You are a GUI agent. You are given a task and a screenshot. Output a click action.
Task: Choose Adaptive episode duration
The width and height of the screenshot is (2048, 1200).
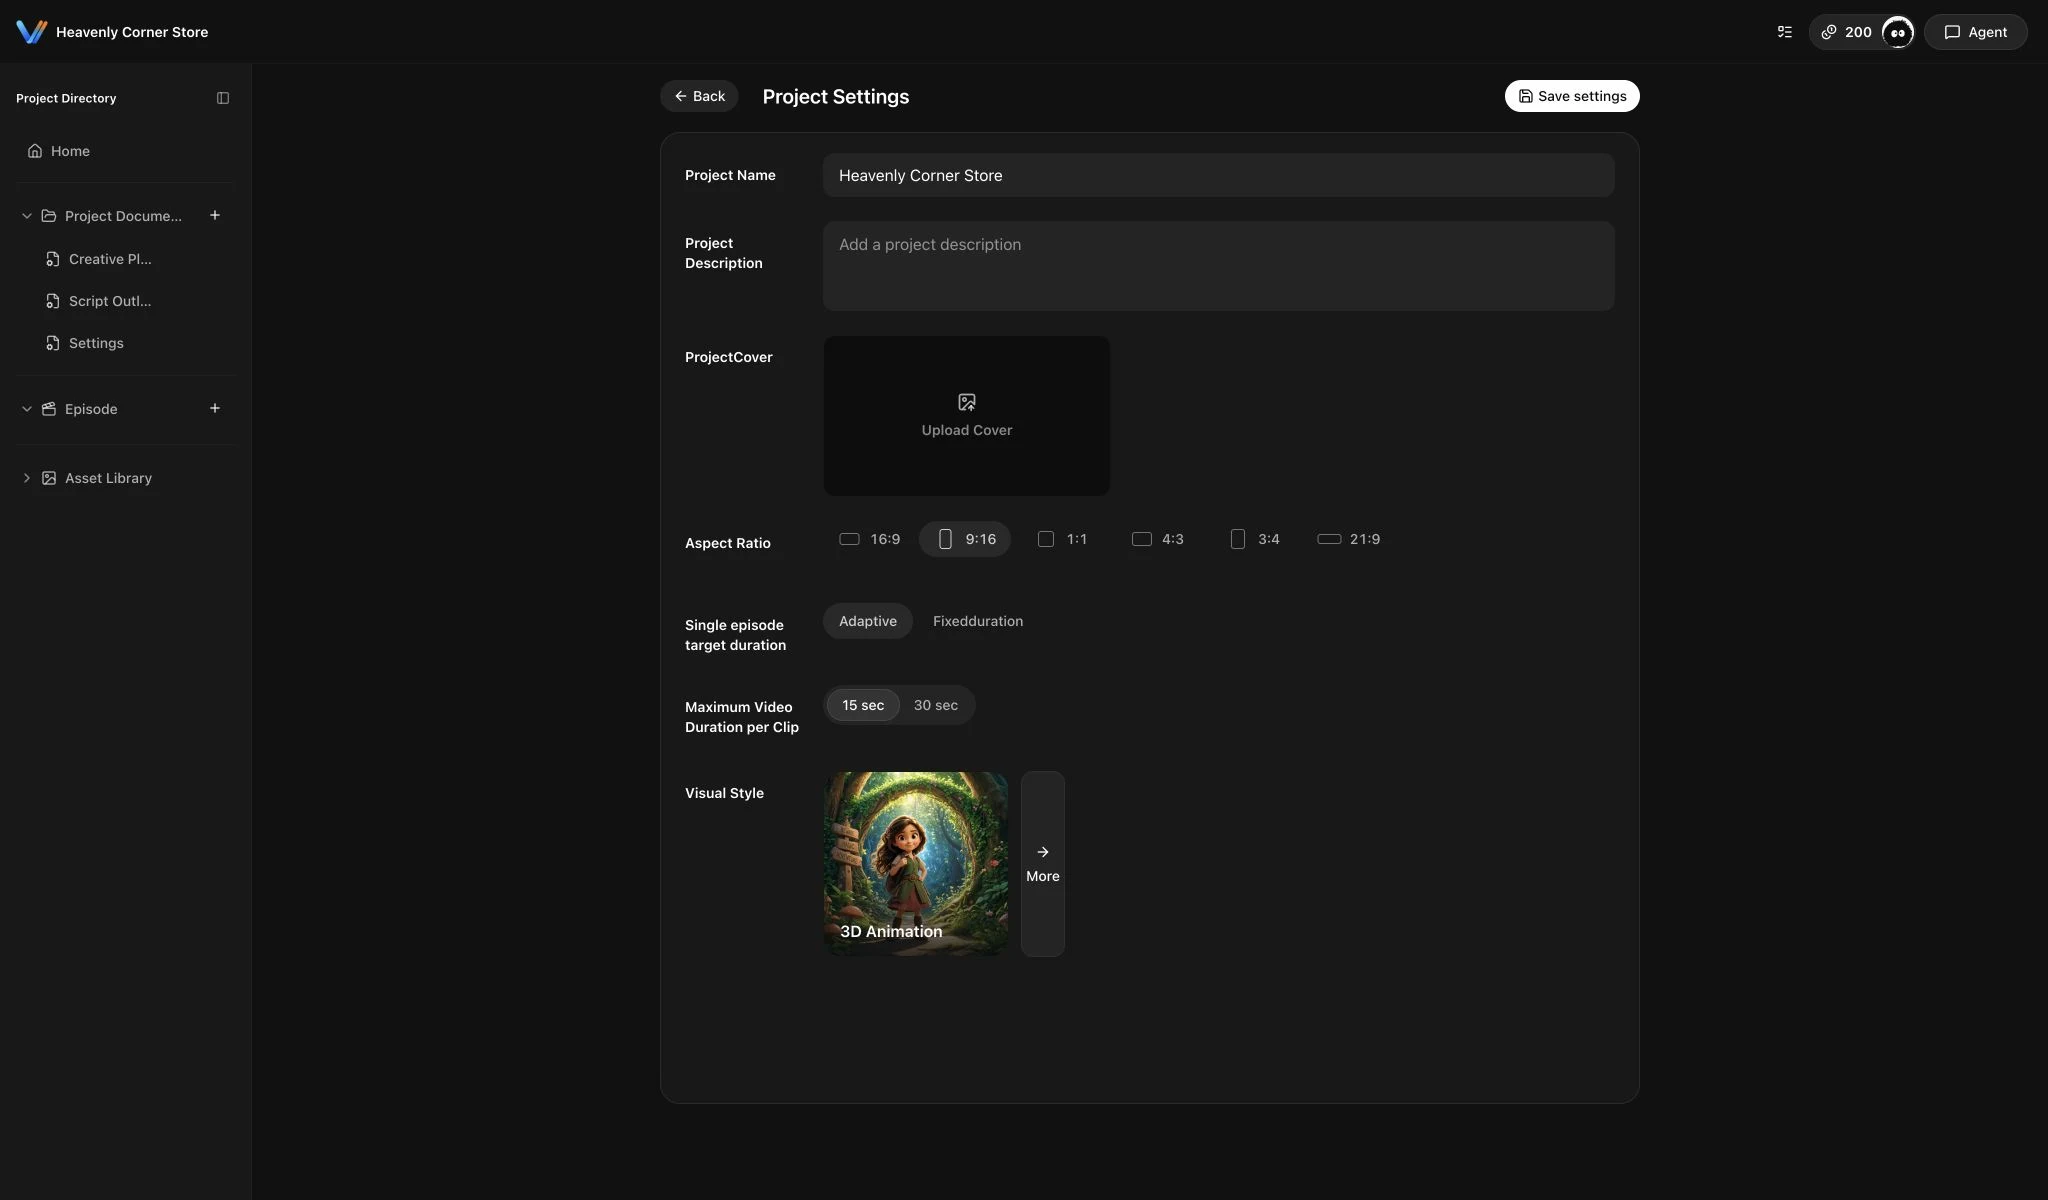tap(868, 621)
